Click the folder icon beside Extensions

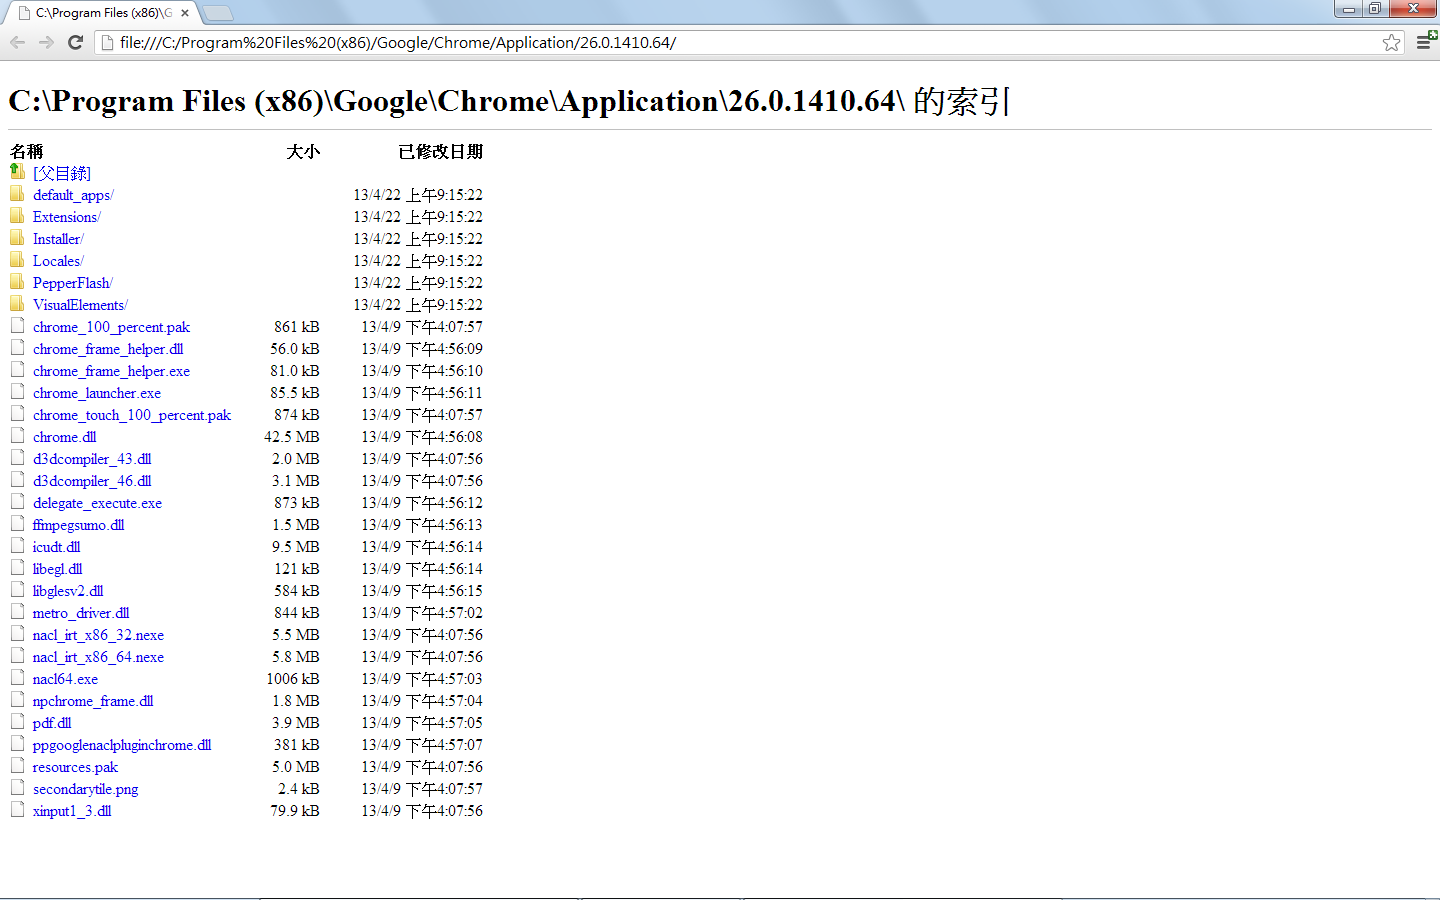(x=17, y=216)
